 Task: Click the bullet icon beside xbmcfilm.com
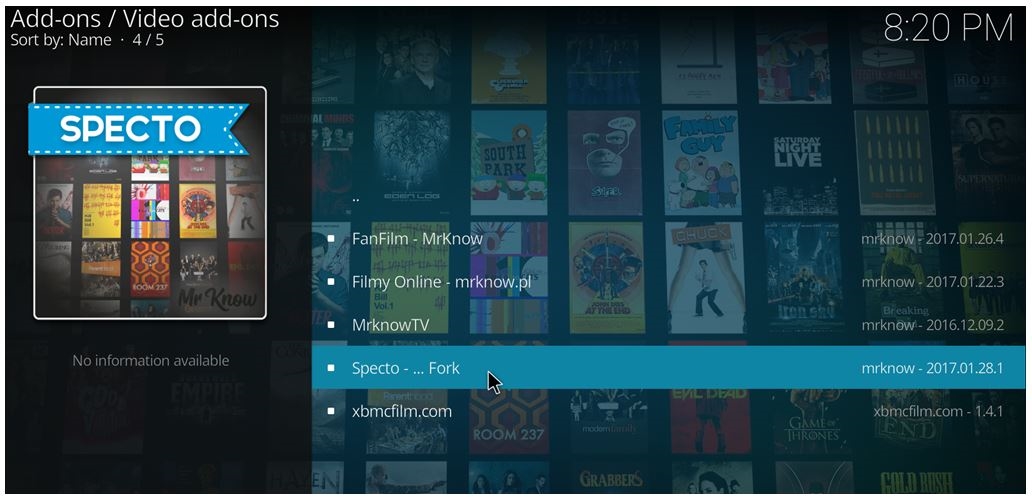(331, 411)
